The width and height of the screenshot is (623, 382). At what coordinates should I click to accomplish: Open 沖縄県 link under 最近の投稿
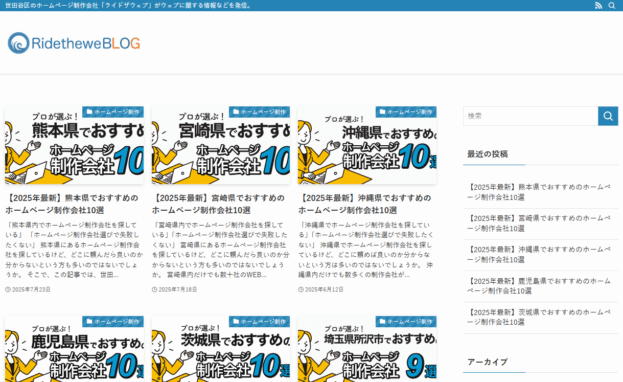pos(539,254)
